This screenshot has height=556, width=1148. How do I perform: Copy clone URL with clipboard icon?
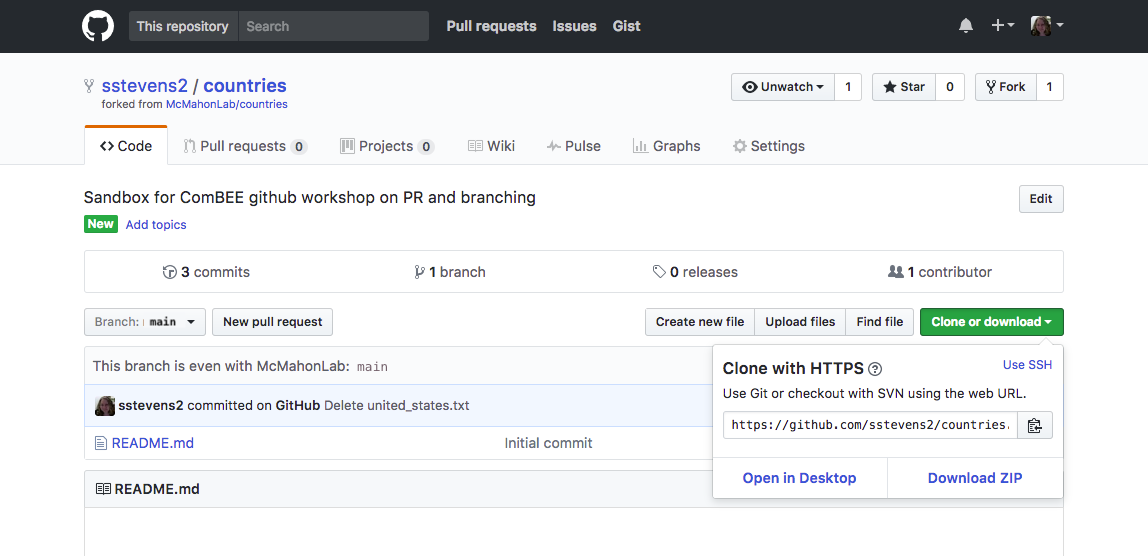coord(1035,425)
